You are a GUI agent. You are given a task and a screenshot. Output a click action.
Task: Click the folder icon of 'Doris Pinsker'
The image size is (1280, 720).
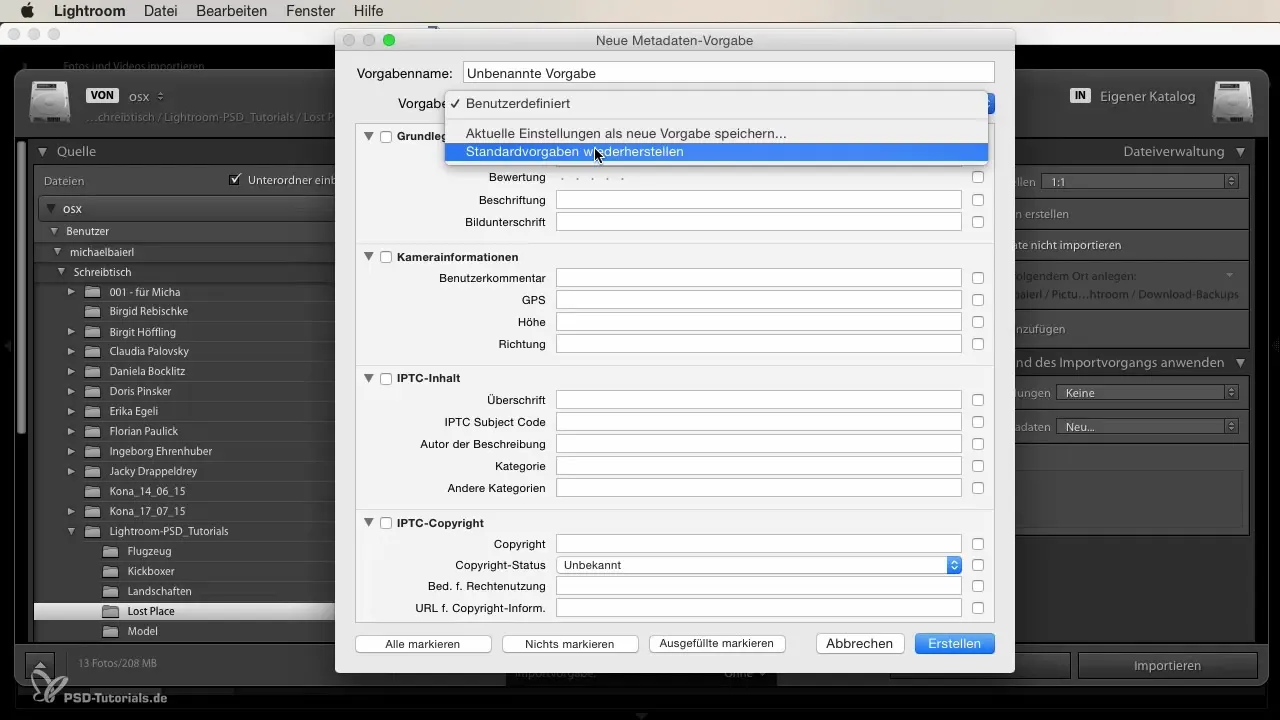[93, 391]
